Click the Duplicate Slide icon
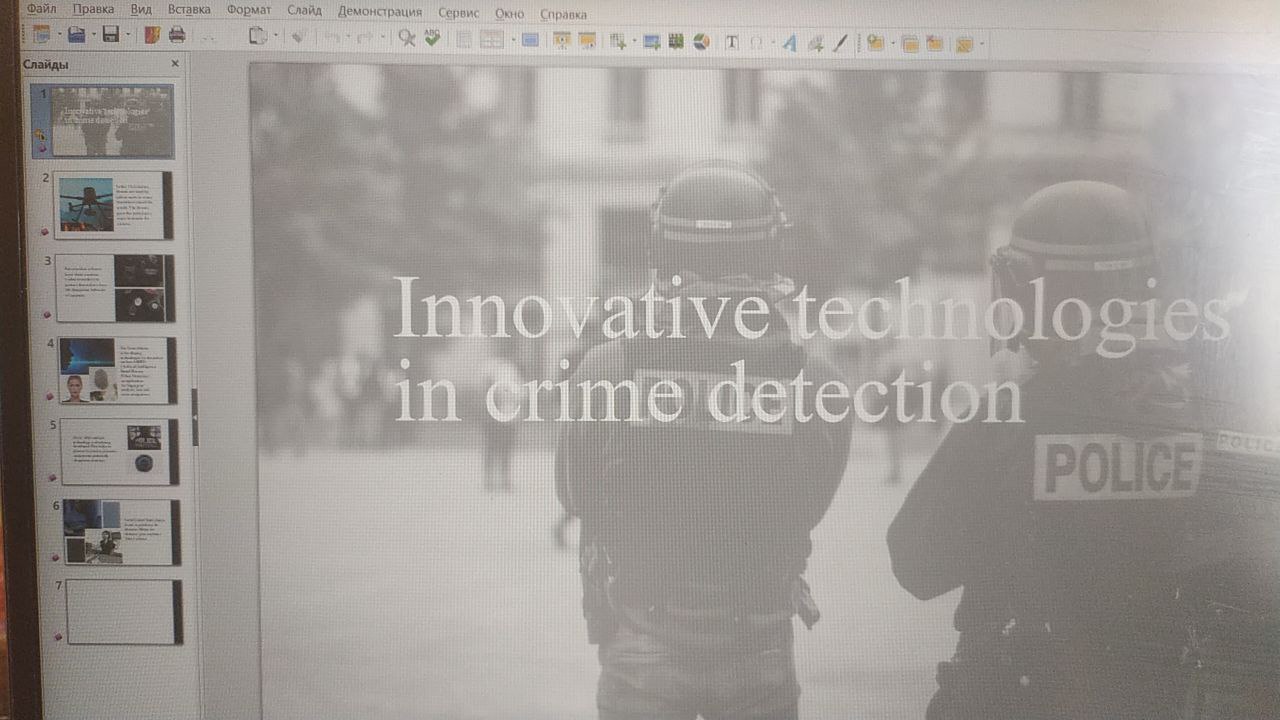1280x720 pixels. (x=910, y=43)
